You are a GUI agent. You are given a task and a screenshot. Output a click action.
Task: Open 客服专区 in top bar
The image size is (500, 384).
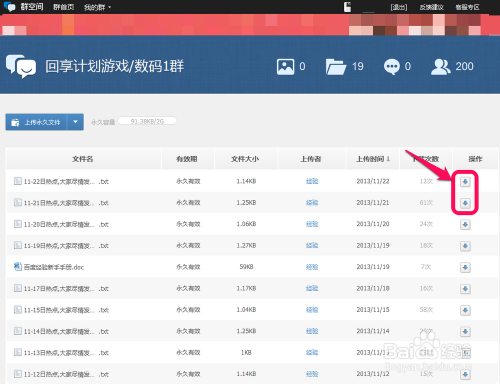467,7
